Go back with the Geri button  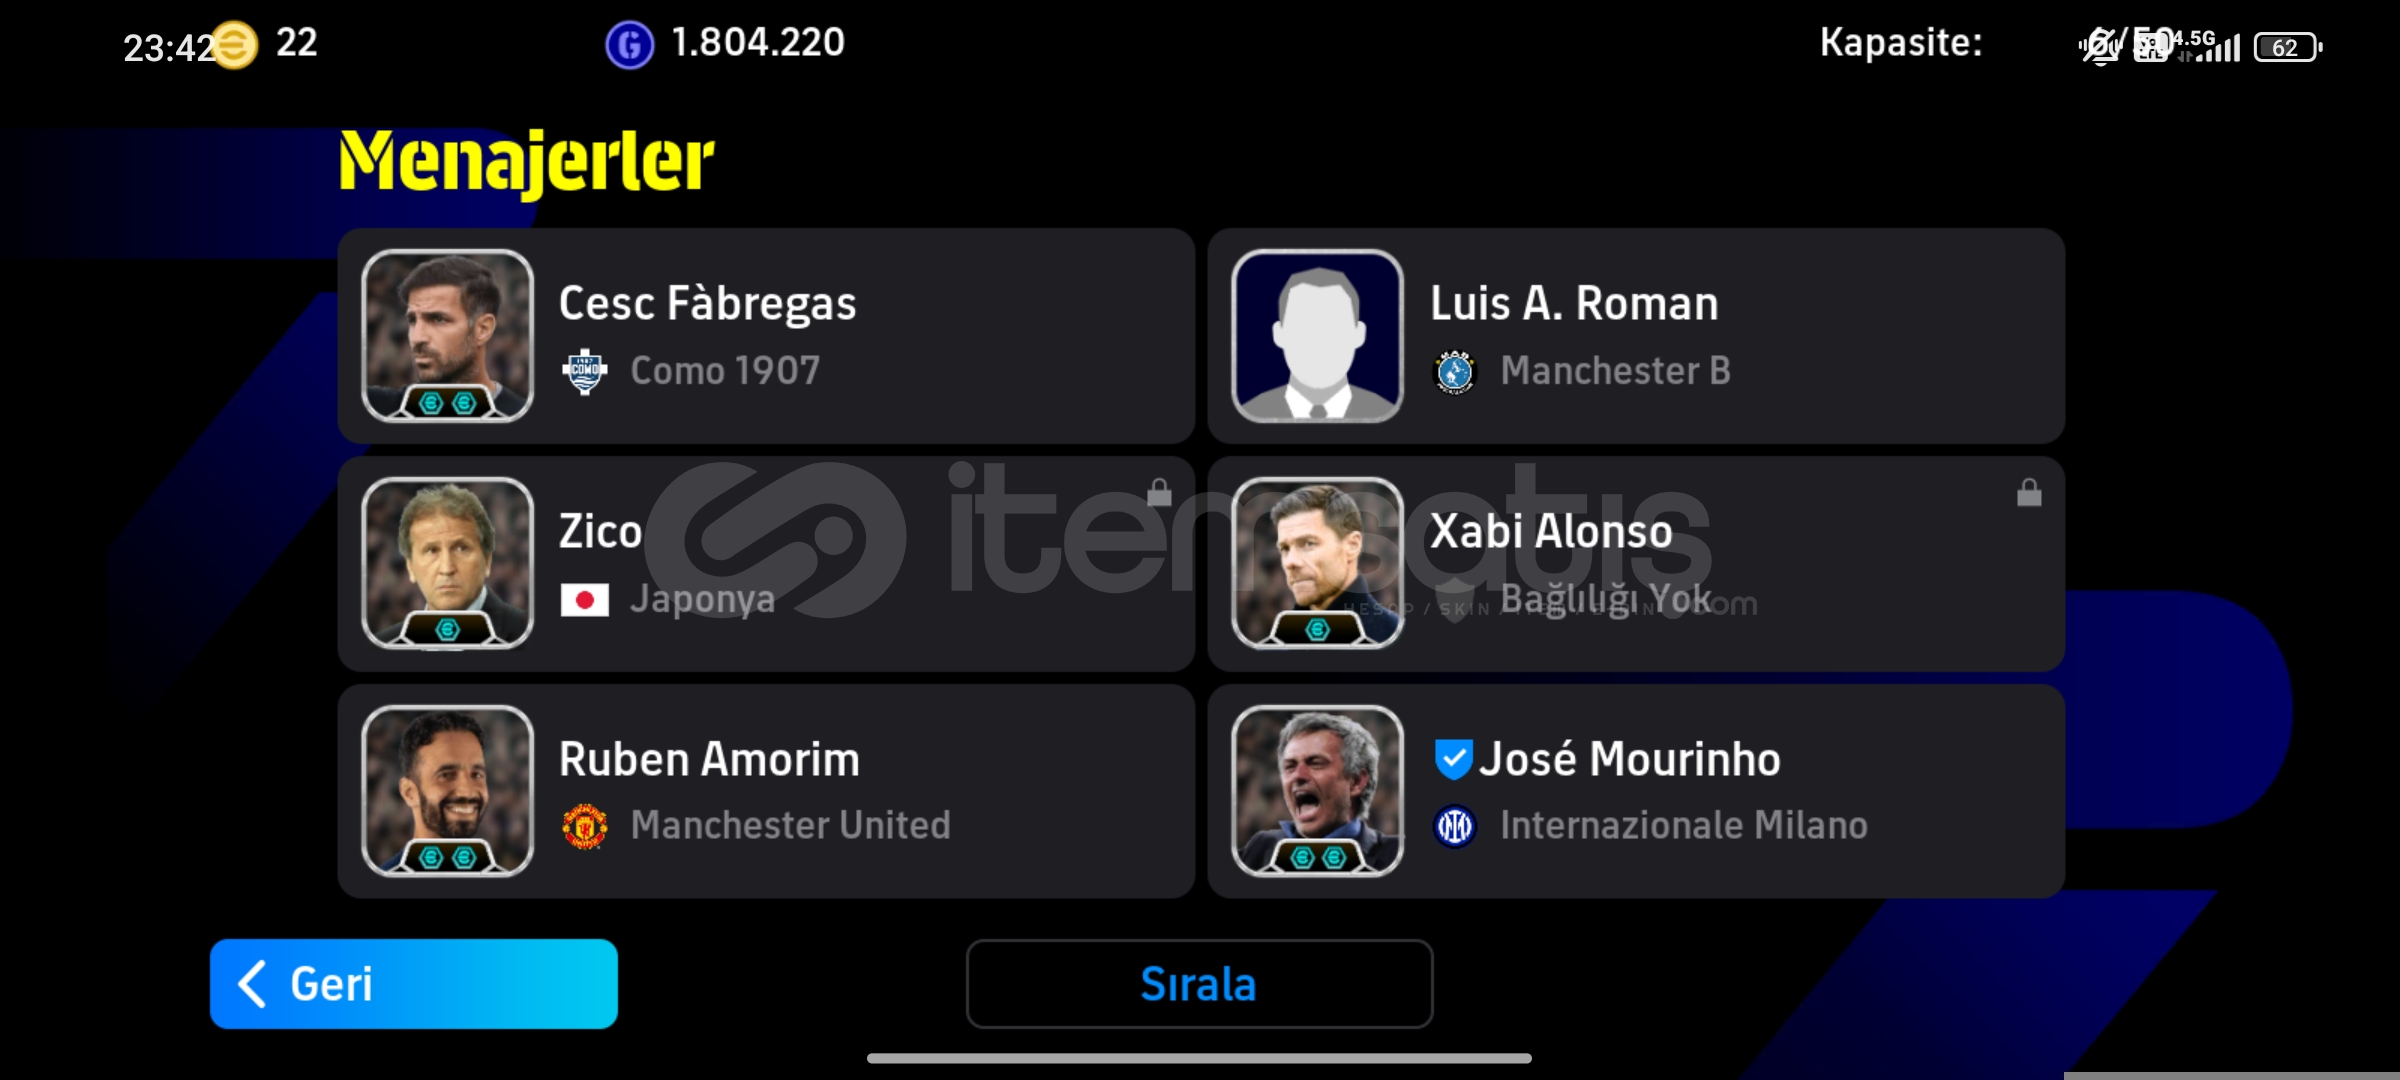(x=414, y=984)
